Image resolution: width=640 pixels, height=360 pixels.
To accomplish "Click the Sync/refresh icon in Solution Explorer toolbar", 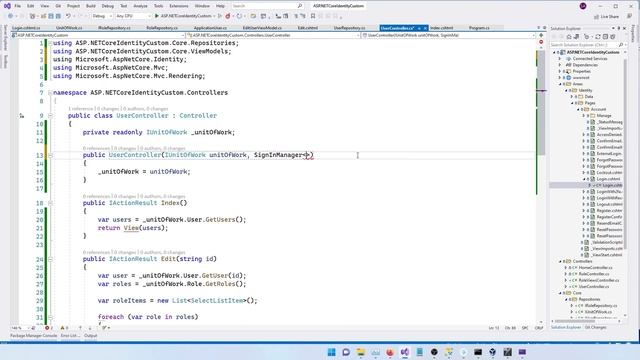I will (598, 37).
